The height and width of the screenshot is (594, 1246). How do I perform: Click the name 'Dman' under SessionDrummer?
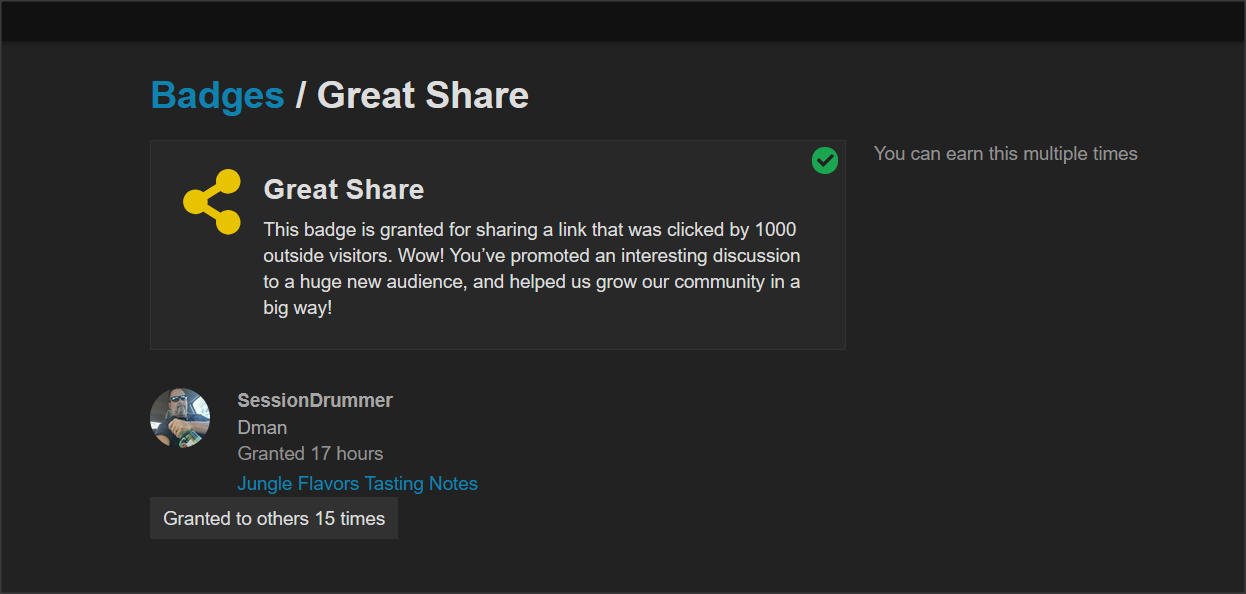262,427
